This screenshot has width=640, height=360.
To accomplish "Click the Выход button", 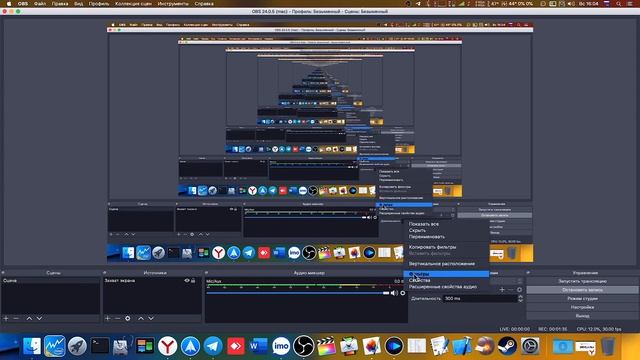I will [582, 316].
